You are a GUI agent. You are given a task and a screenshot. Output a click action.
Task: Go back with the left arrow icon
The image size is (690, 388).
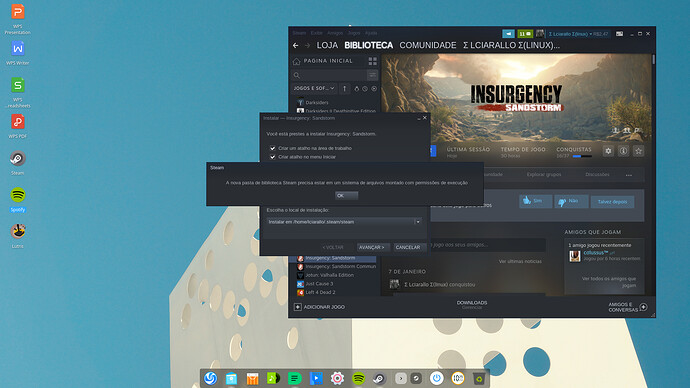[x=296, y=45]
